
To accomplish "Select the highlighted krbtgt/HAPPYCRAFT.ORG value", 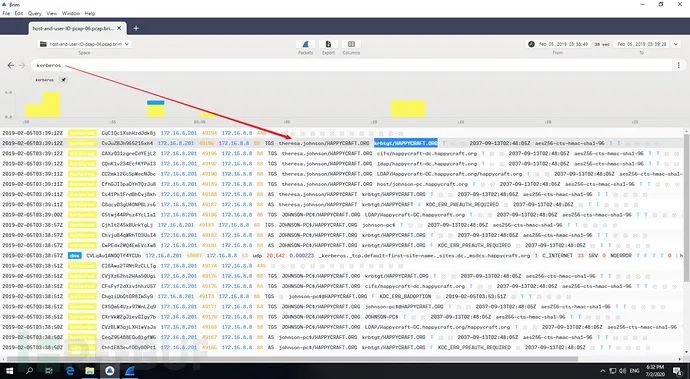I will (x=406, y=143).
